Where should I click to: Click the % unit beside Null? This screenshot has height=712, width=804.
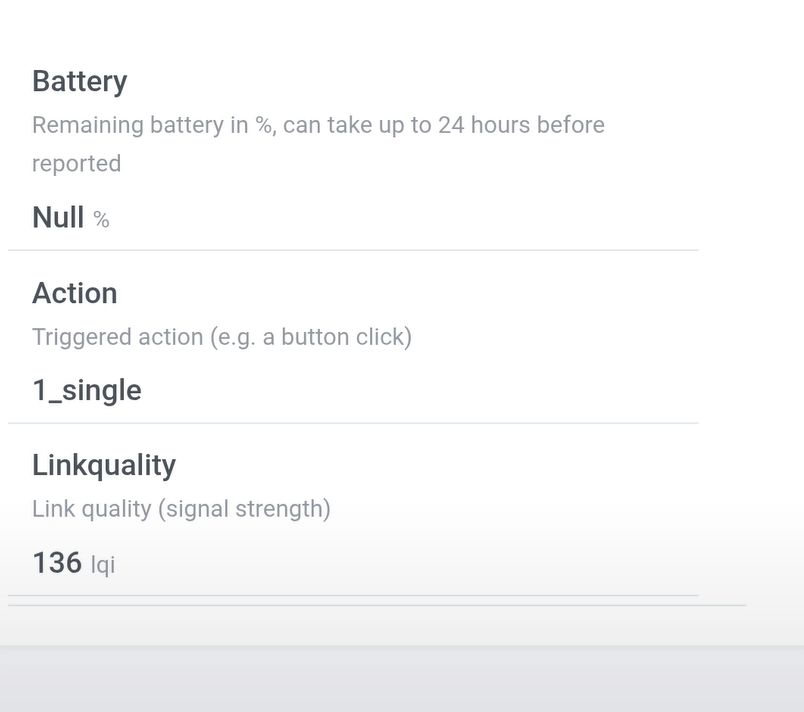point(101,219)
